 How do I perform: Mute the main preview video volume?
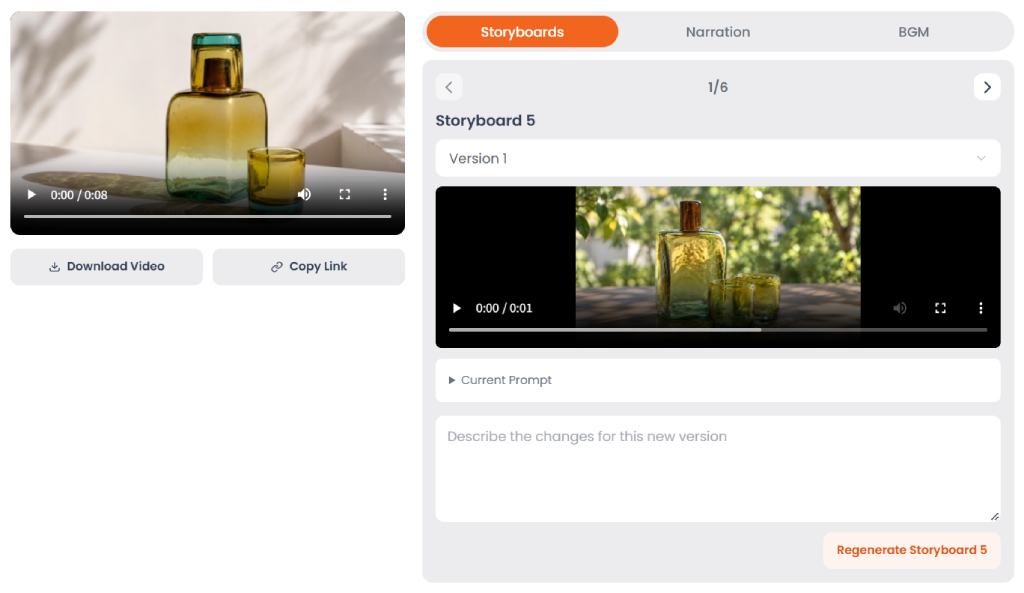point(304,195)
